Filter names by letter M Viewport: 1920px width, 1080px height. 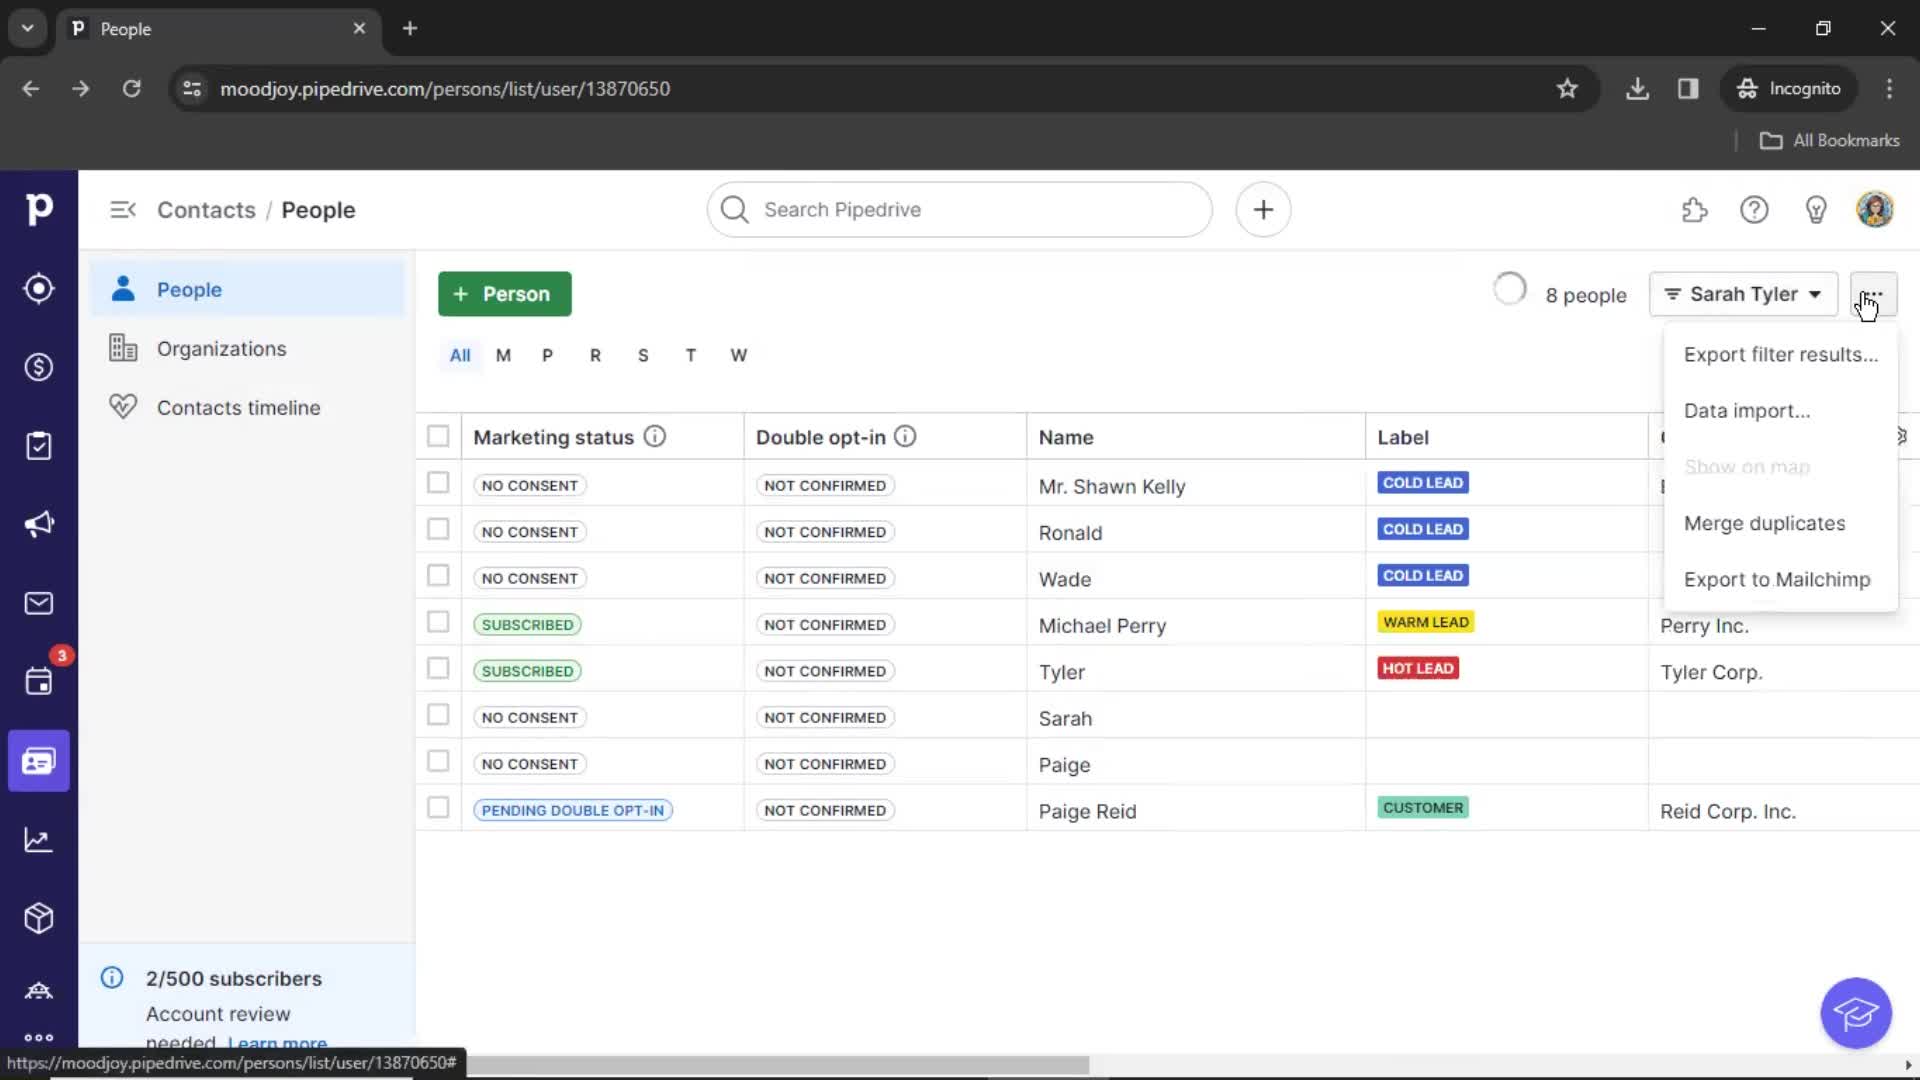tap(503, 355)
